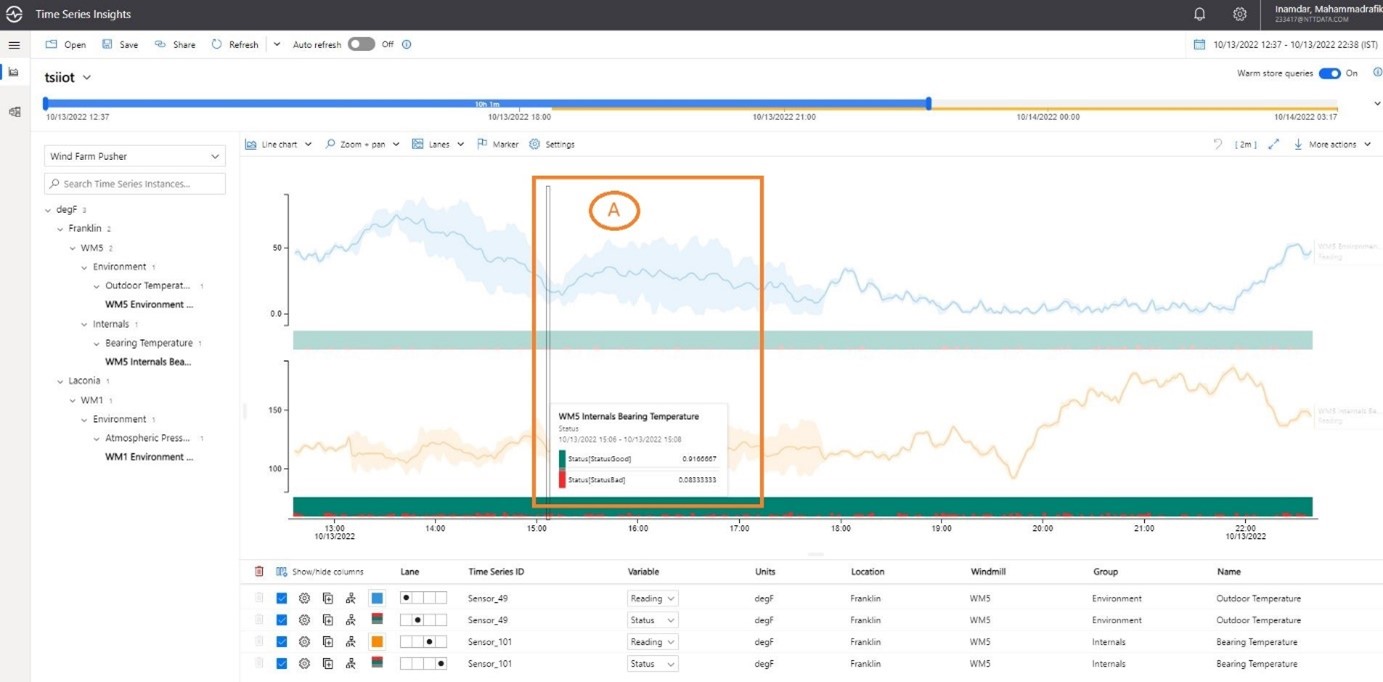Select the WM1 Environment instance in tree
The image size is (1383, 682).
pos(149,457)
